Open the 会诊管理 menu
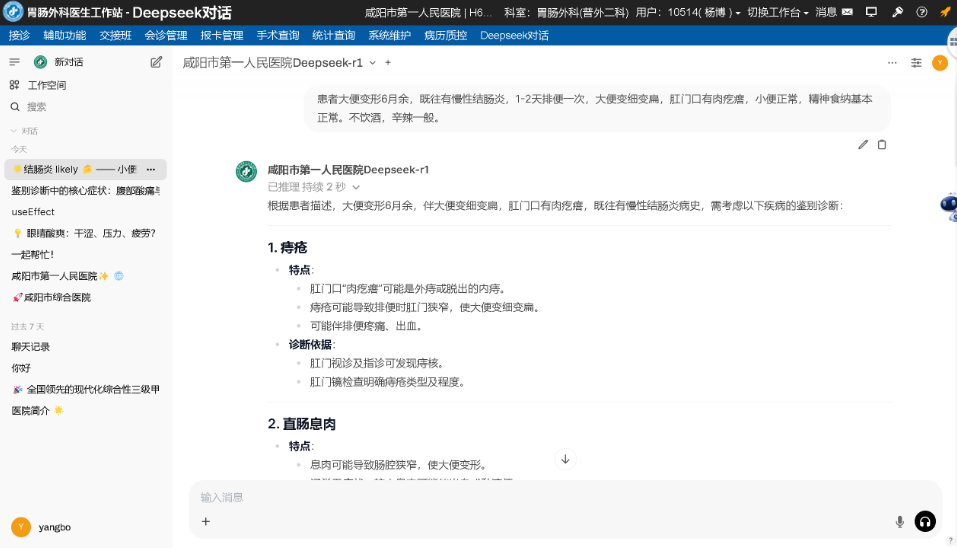 pyautogui.click(x=166, y=35)
